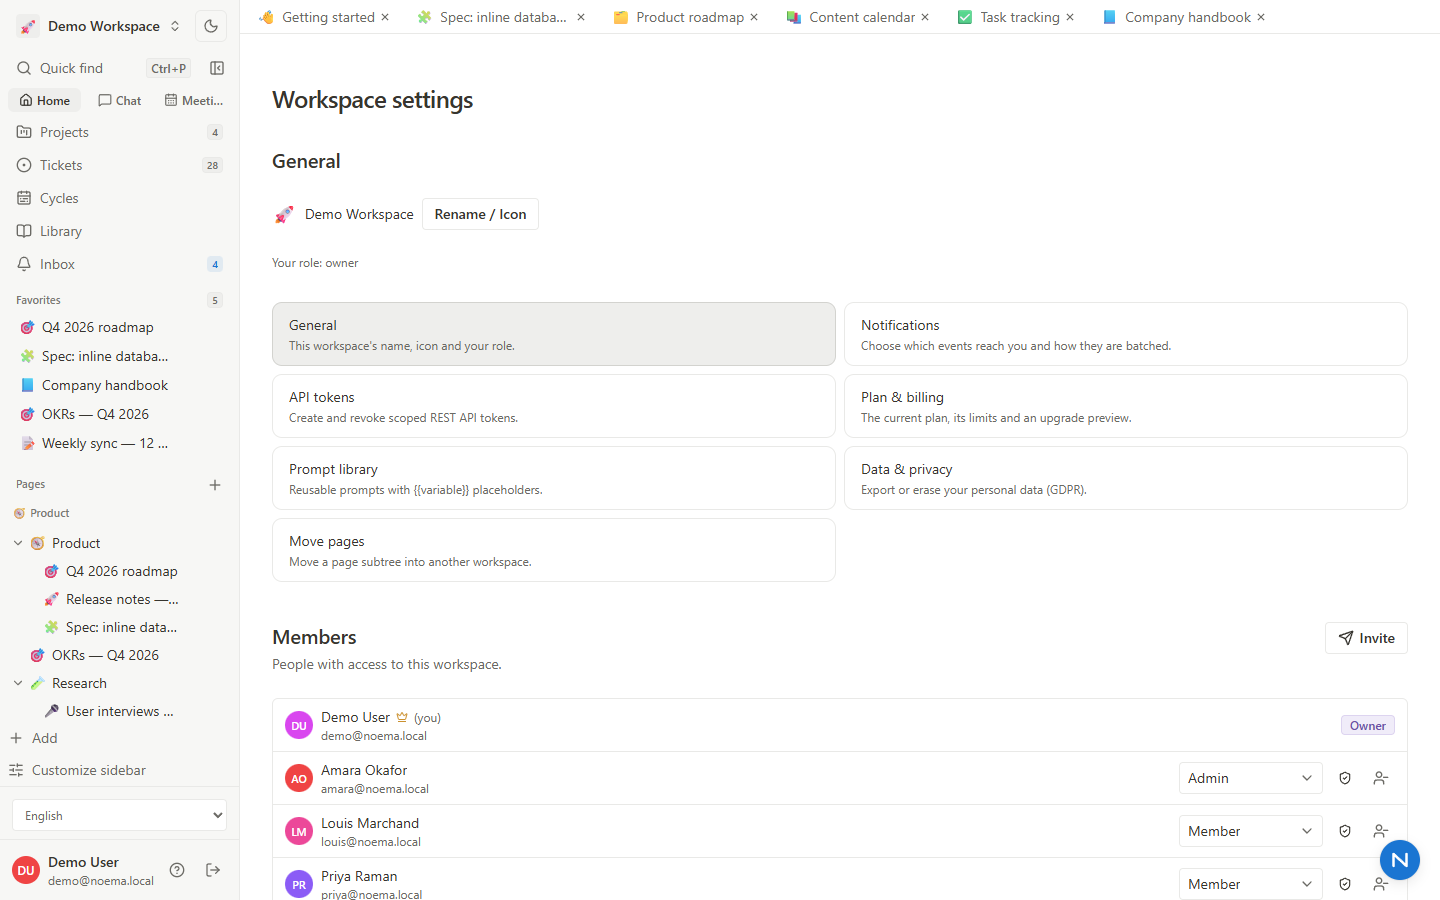Close the Product roadmap tab

coord(754,17)
